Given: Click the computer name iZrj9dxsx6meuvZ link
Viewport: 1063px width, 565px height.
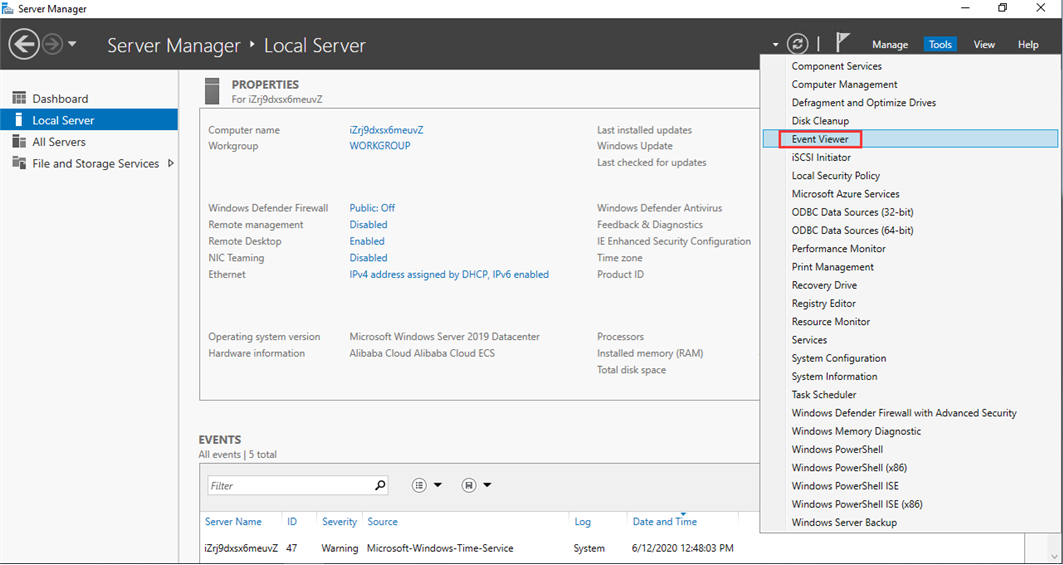Looking at the screenshot, I should pyautogui.click(x=386, y=130).
